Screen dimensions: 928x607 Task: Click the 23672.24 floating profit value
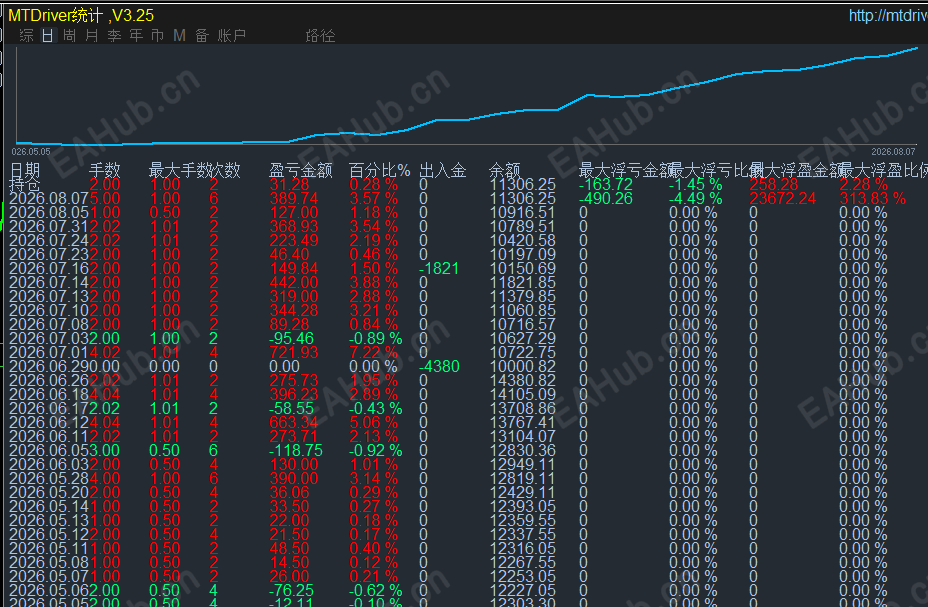(x=783, y=199)
